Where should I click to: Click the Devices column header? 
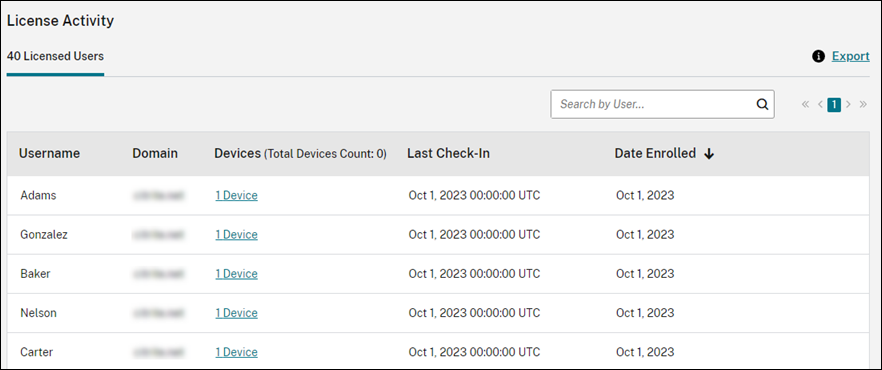(300, 154)
